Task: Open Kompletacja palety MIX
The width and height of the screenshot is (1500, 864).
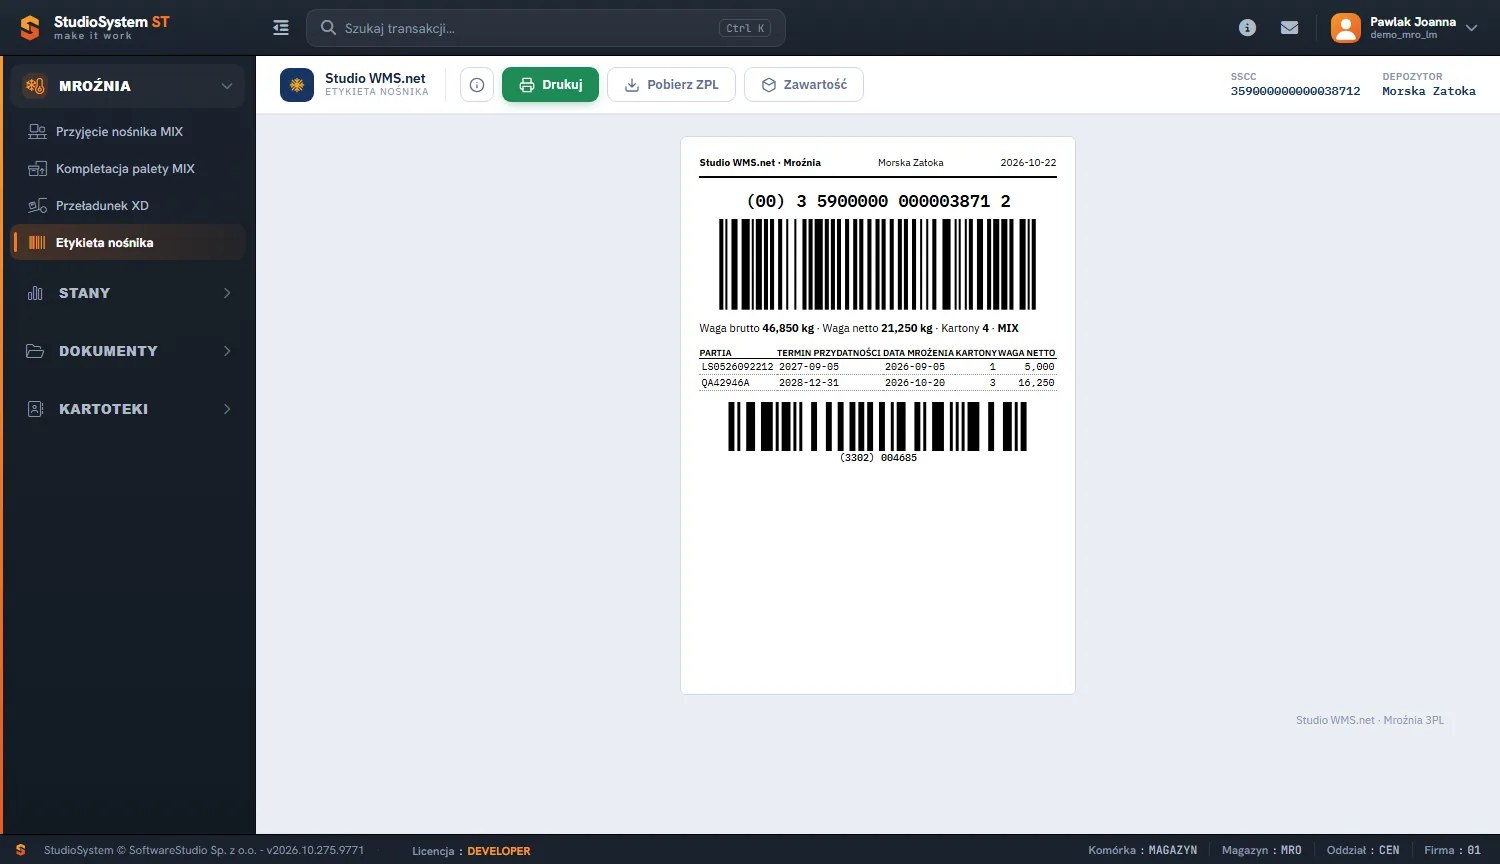Action: click(x=127, y=168)
